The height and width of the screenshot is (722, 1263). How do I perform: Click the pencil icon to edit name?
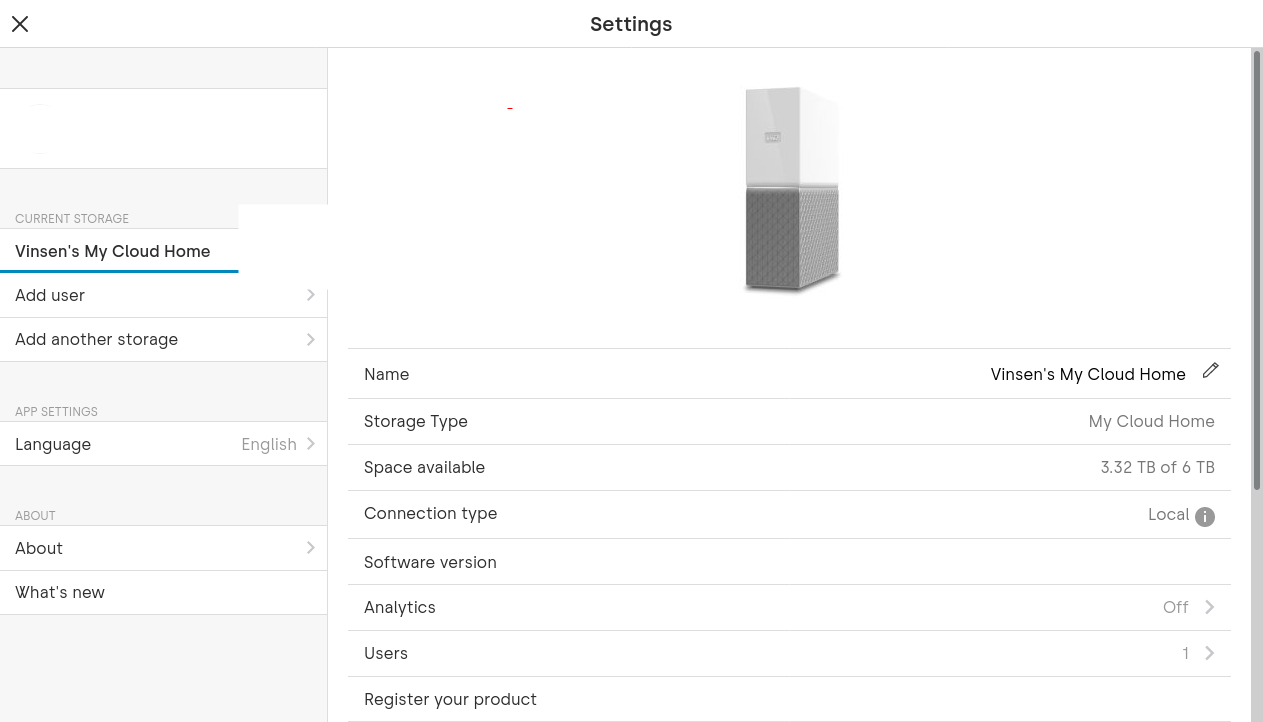[x=1210, y=371]
